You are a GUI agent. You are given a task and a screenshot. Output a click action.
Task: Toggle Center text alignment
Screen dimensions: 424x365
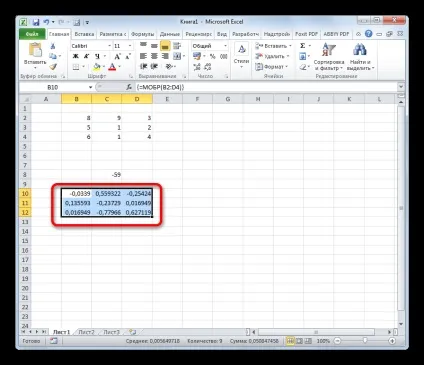154,56
